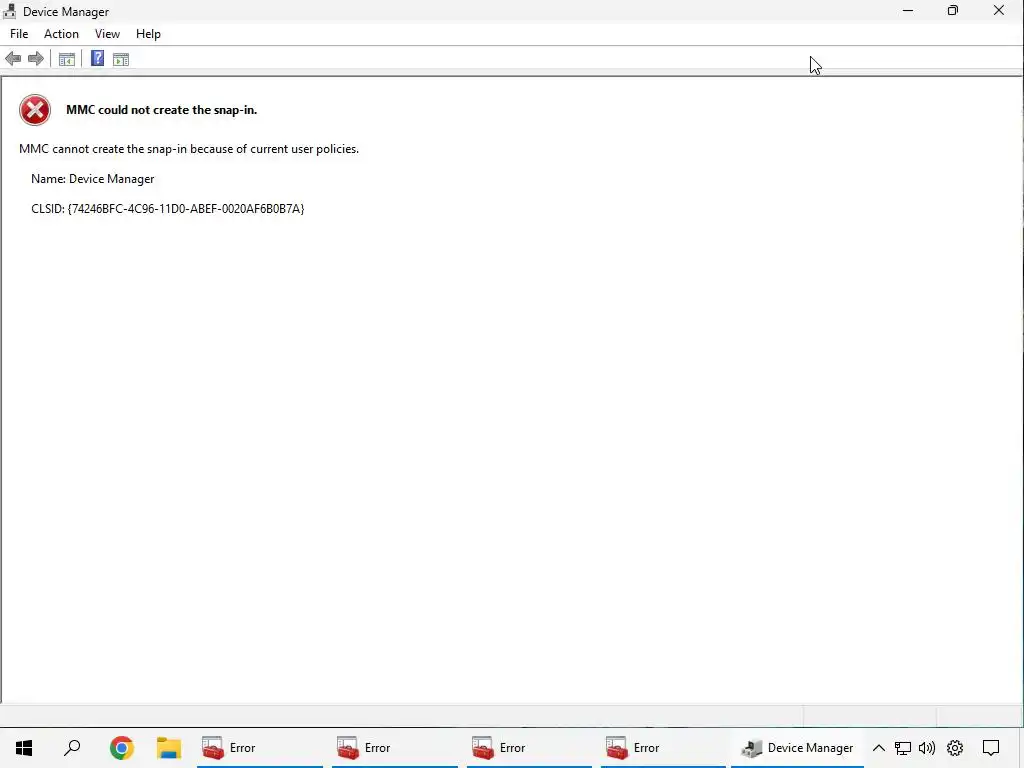Open the volume speaker tray icon
The width and height of the screenshot is (1024, 768).
(927, 748)
